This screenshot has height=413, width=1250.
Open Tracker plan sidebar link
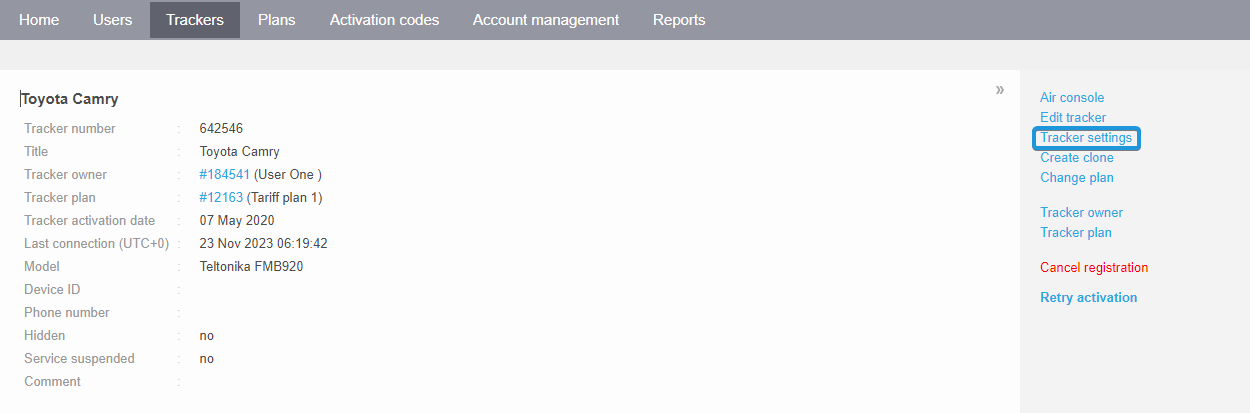click(x=1076, y=233)
